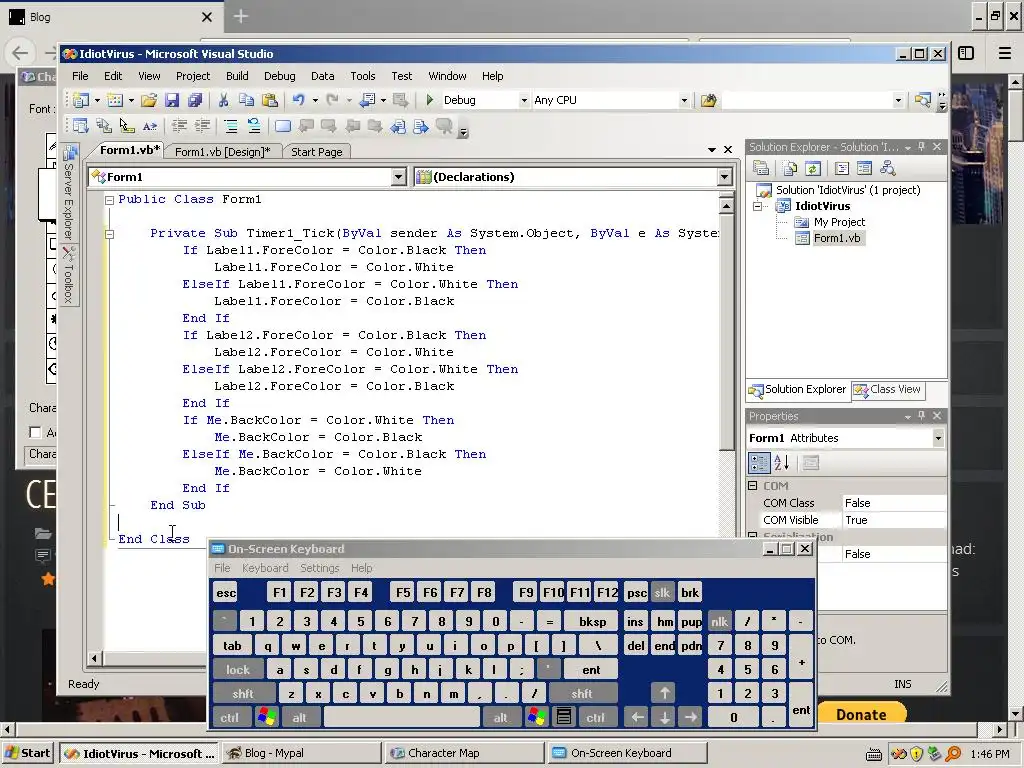
Task: Click the Navigate Backward icon
Action: 368,100
